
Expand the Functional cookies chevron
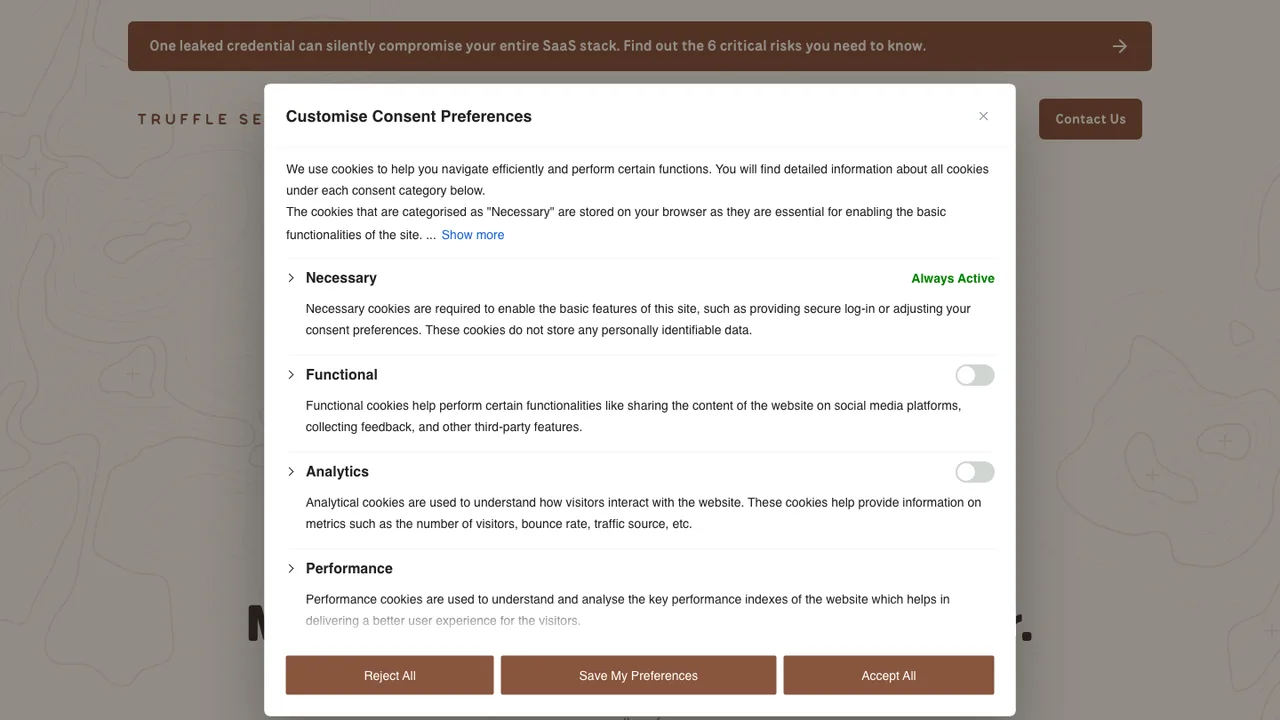coord(291,375)
